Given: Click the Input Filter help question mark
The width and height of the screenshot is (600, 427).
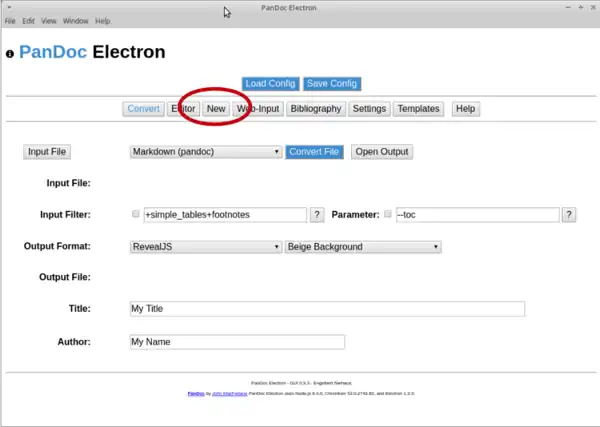Looking at the screenshot, I should click(317, 215).
